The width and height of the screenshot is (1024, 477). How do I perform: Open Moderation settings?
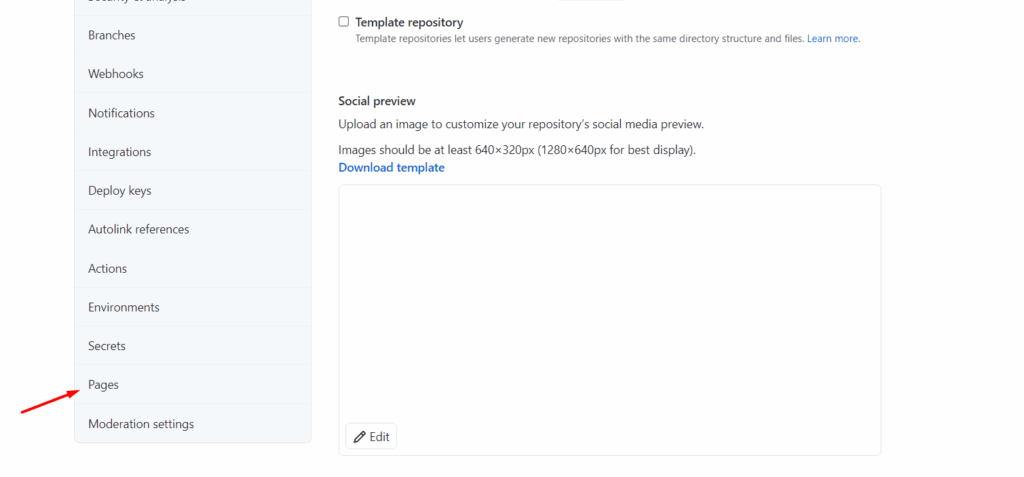click(x=193, y=423)
